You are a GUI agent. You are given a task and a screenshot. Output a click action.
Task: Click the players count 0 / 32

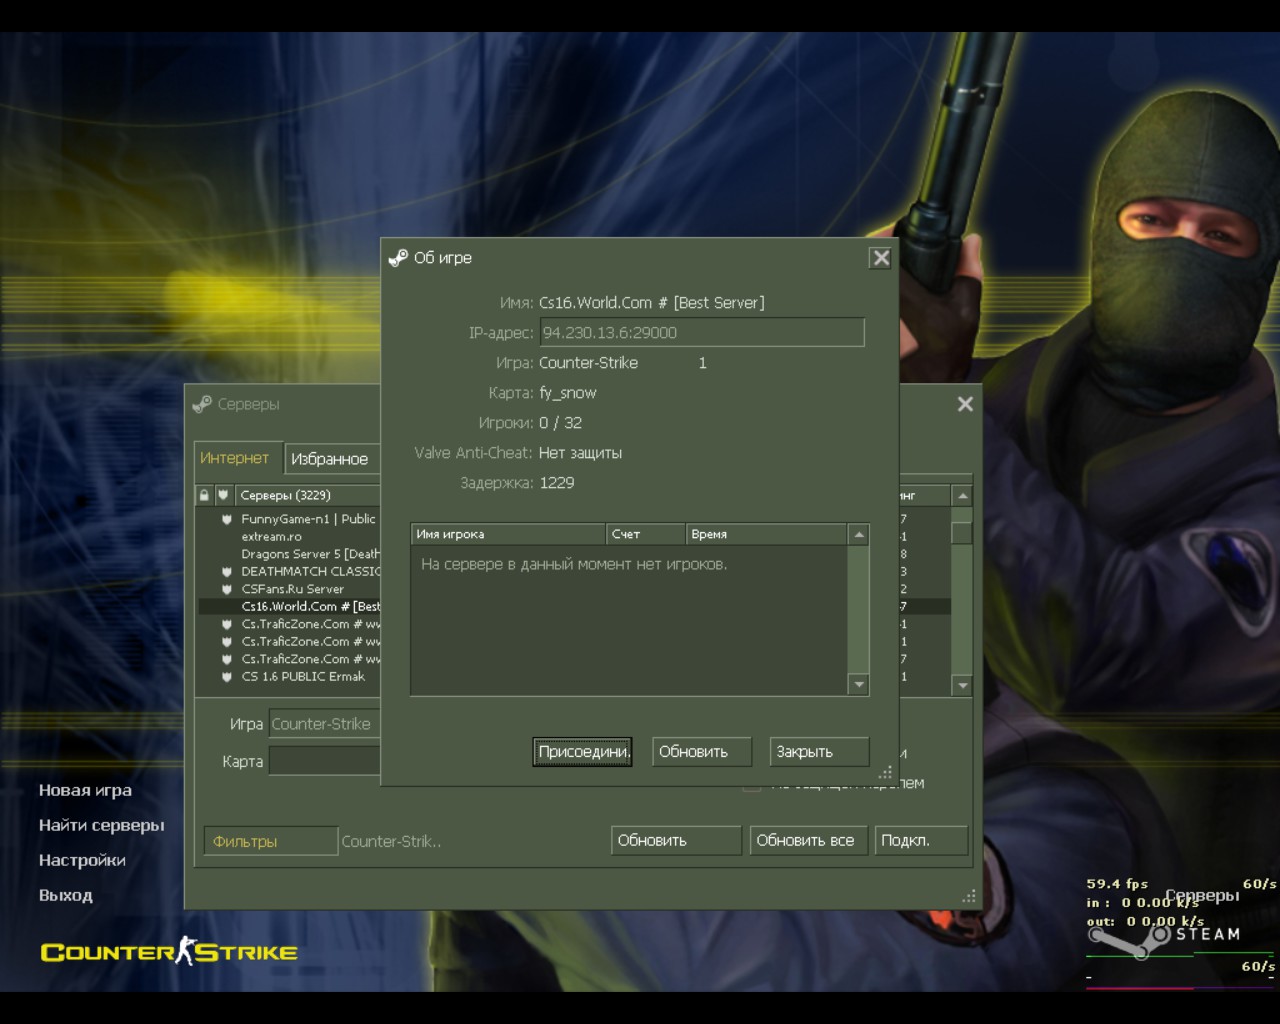coord(560,423)
